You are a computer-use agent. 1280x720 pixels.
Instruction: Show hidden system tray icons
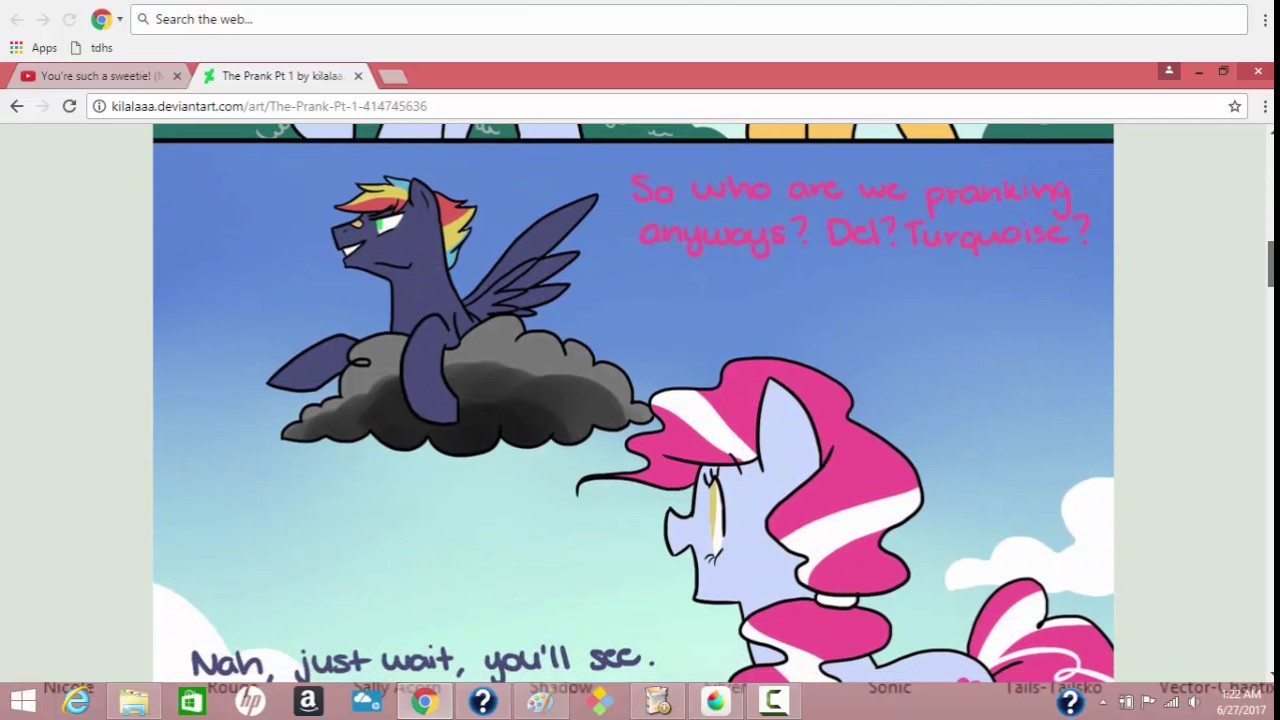point(1103,702)
